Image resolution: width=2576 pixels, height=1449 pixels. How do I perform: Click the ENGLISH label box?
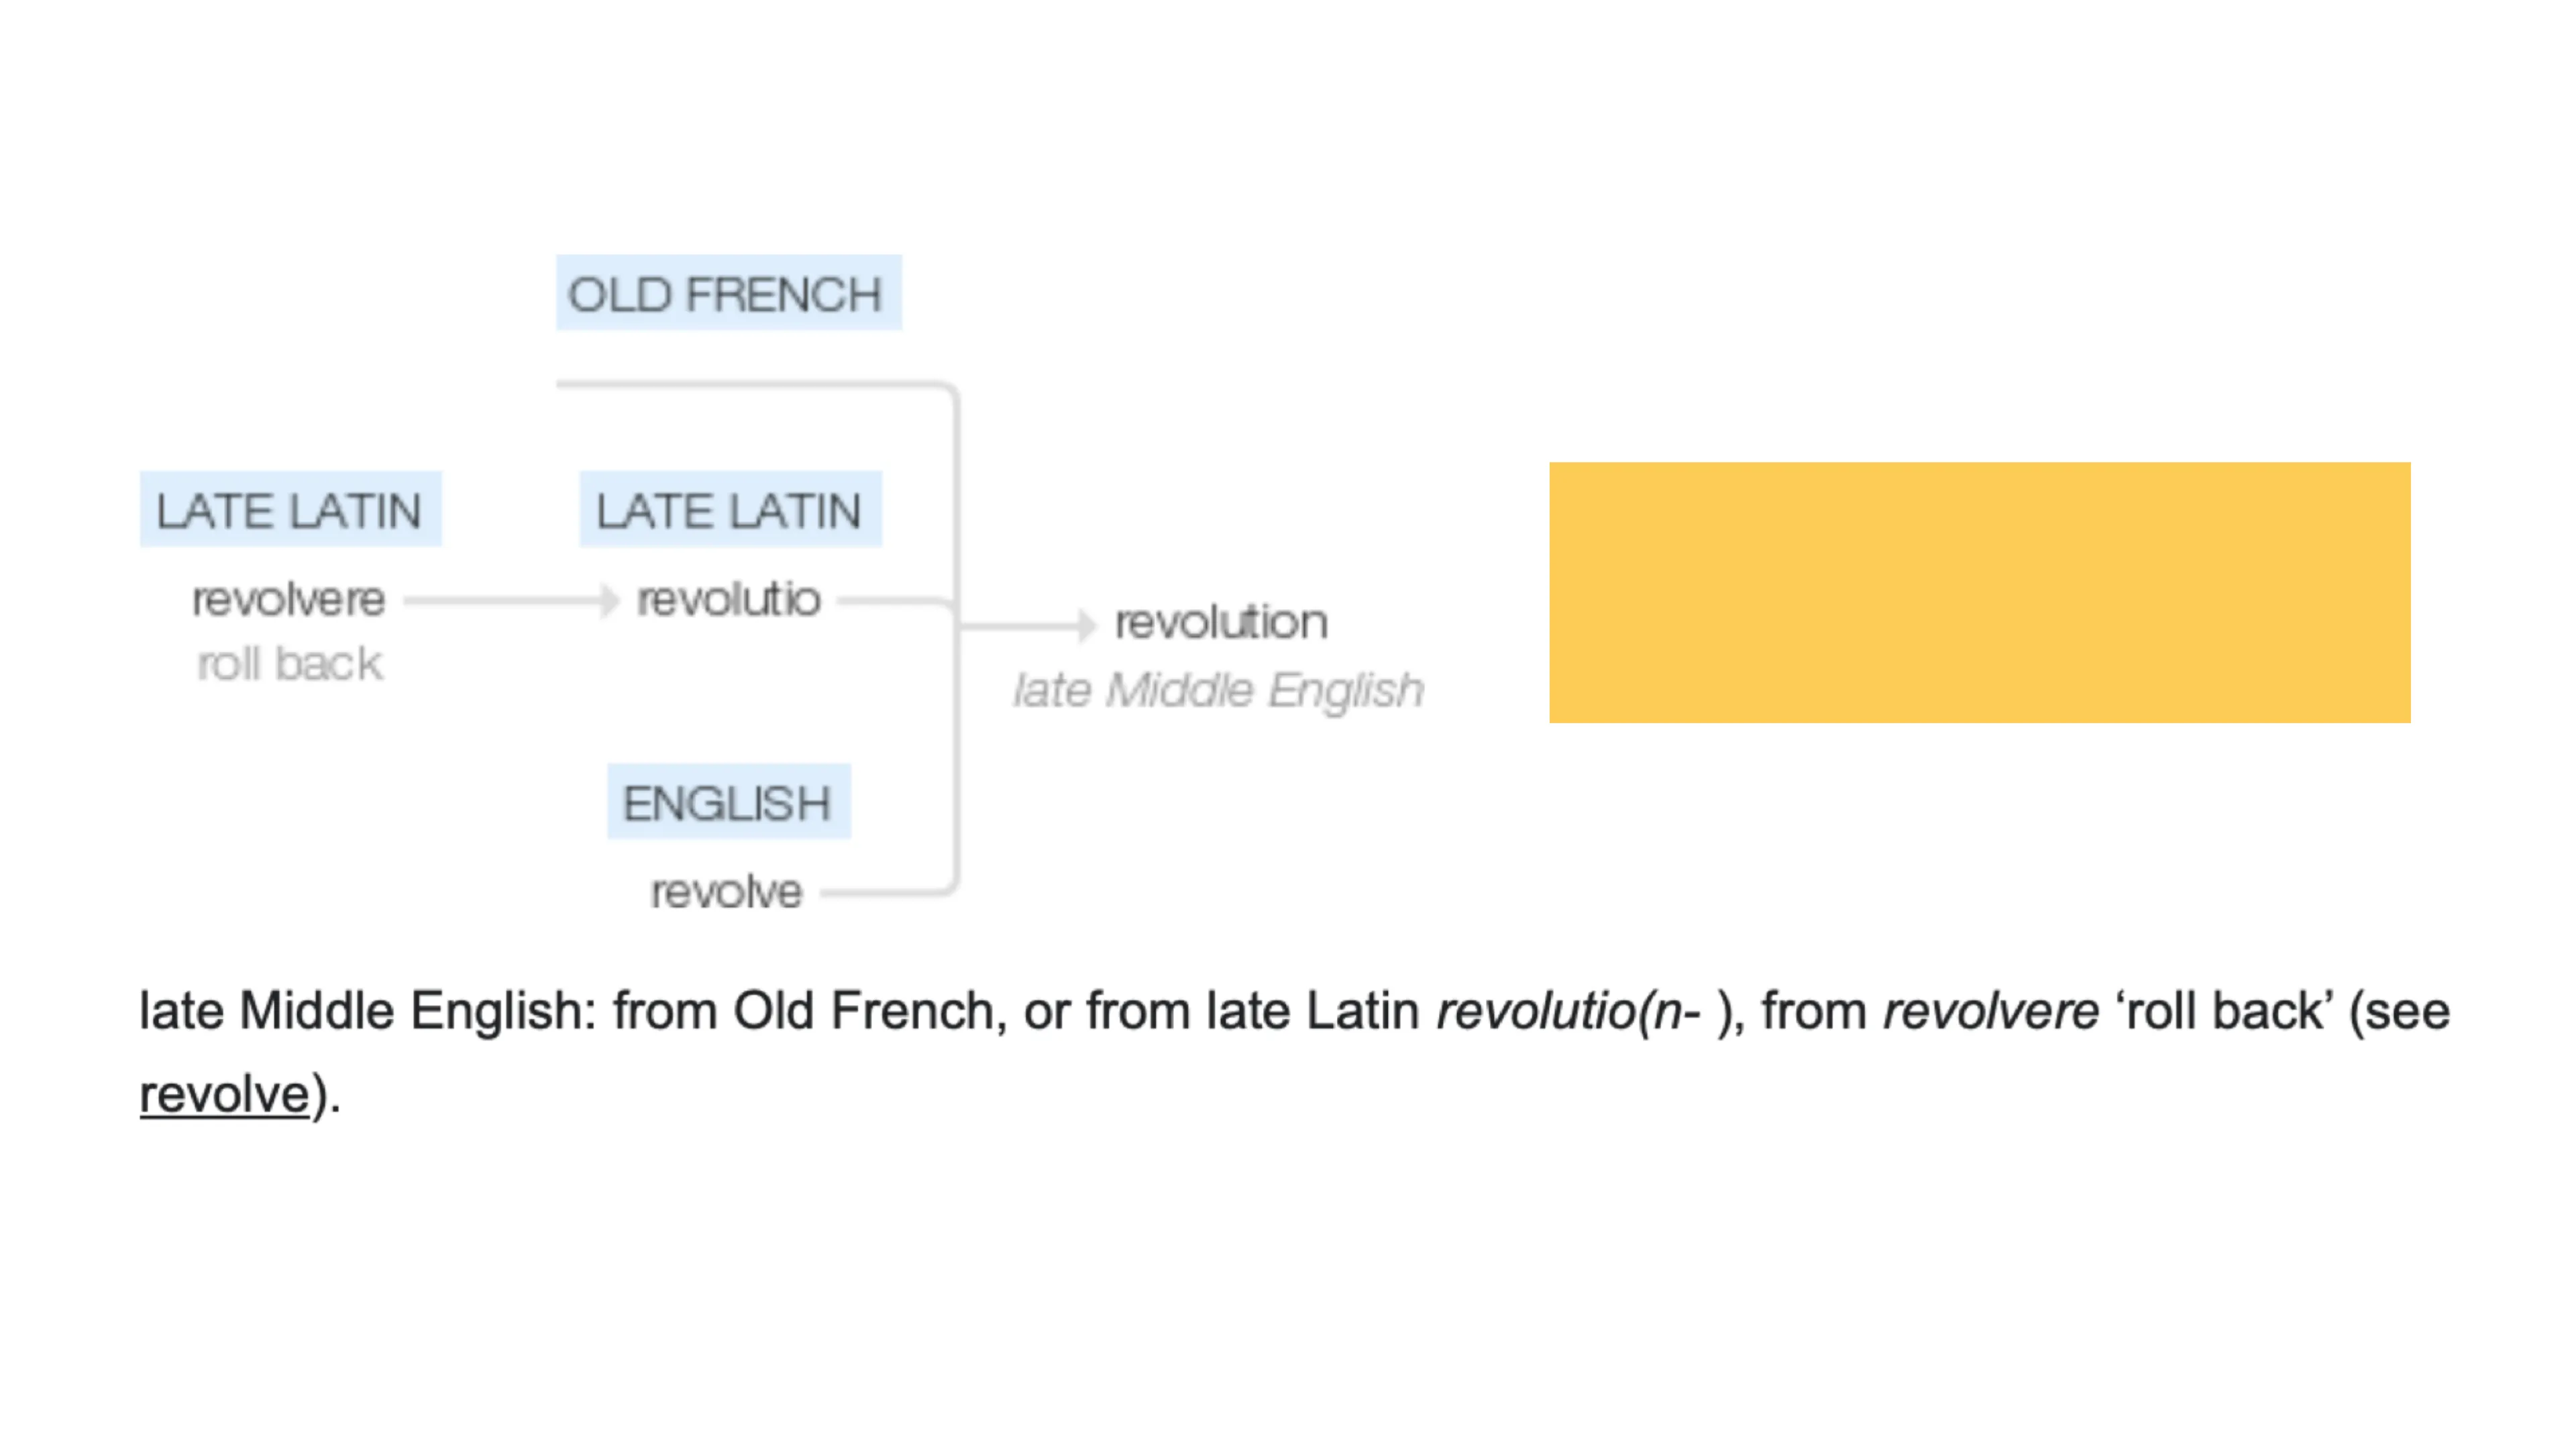[728, 803]
